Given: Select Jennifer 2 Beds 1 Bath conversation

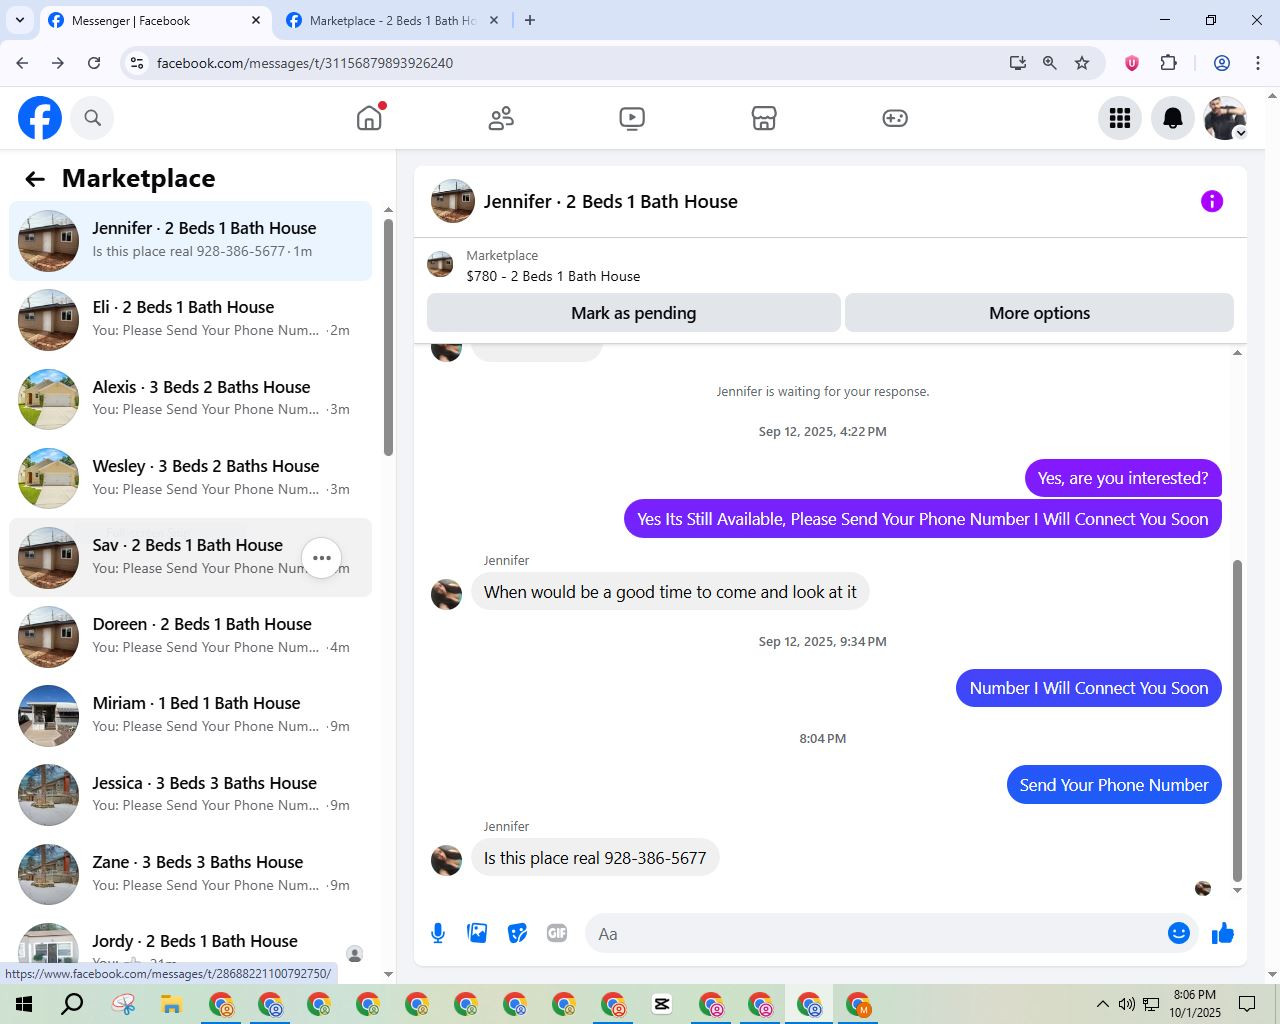Looking at the screenshot, I should [x=190, y=241].
